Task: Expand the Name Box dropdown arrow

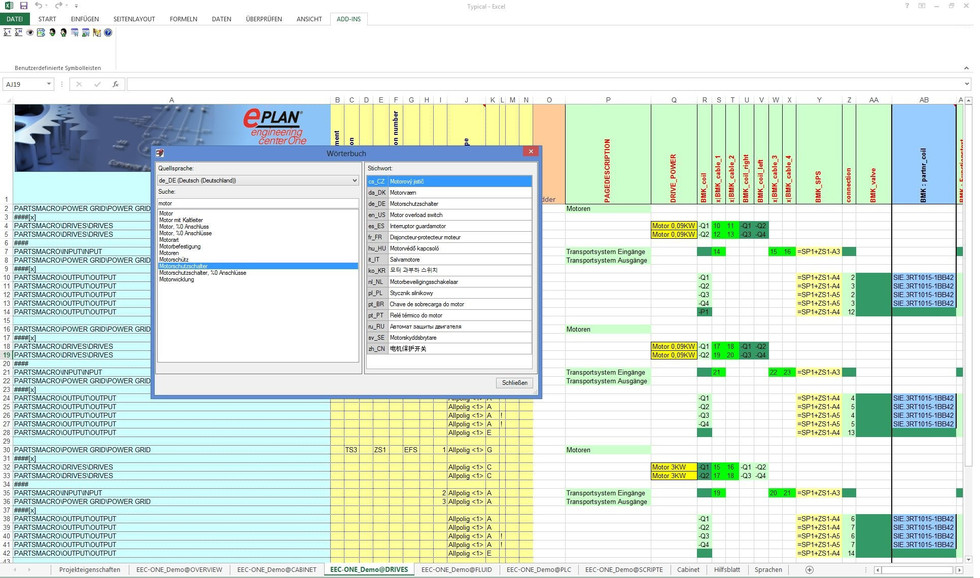Action: [x=48, y=84]
